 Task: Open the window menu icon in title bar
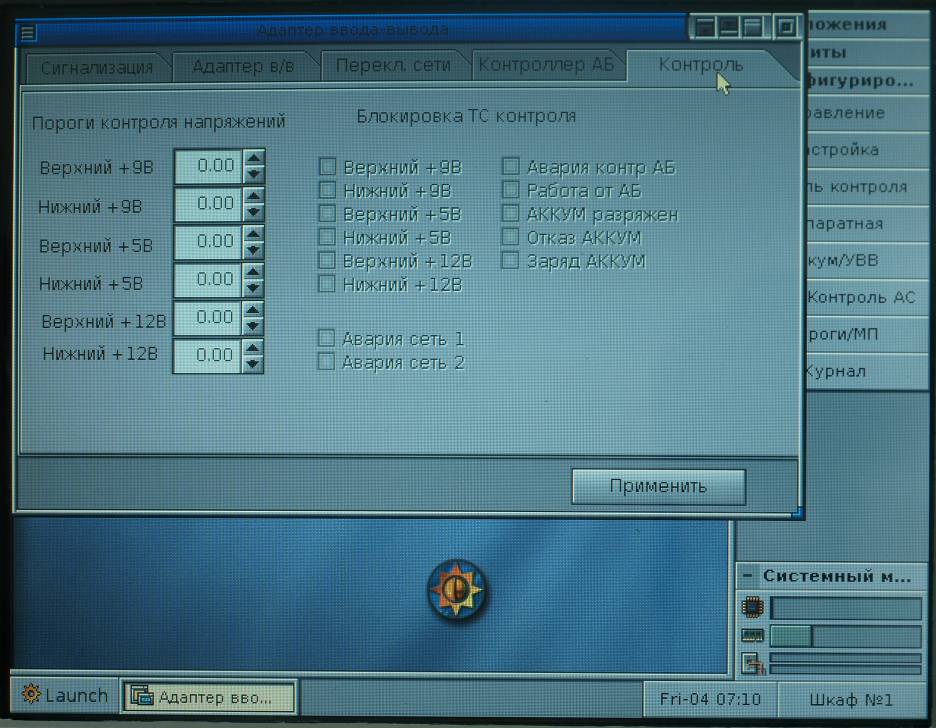27,32
